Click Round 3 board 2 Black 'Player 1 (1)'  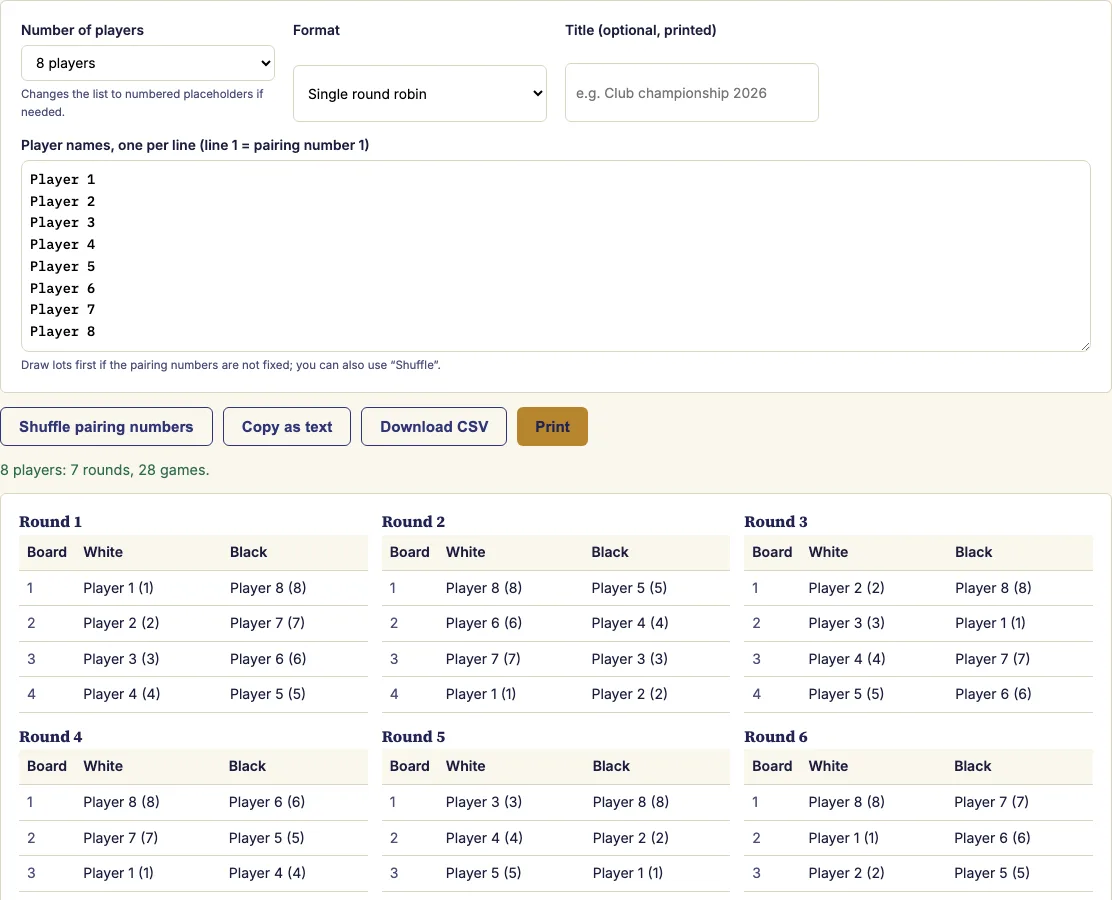990,623
